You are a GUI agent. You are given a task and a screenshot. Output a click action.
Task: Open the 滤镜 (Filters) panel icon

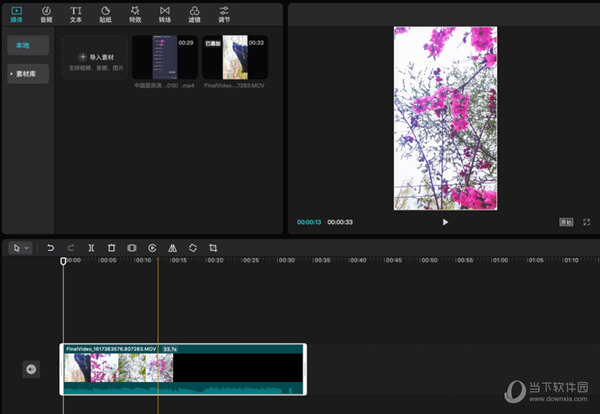tap(194, 13)
